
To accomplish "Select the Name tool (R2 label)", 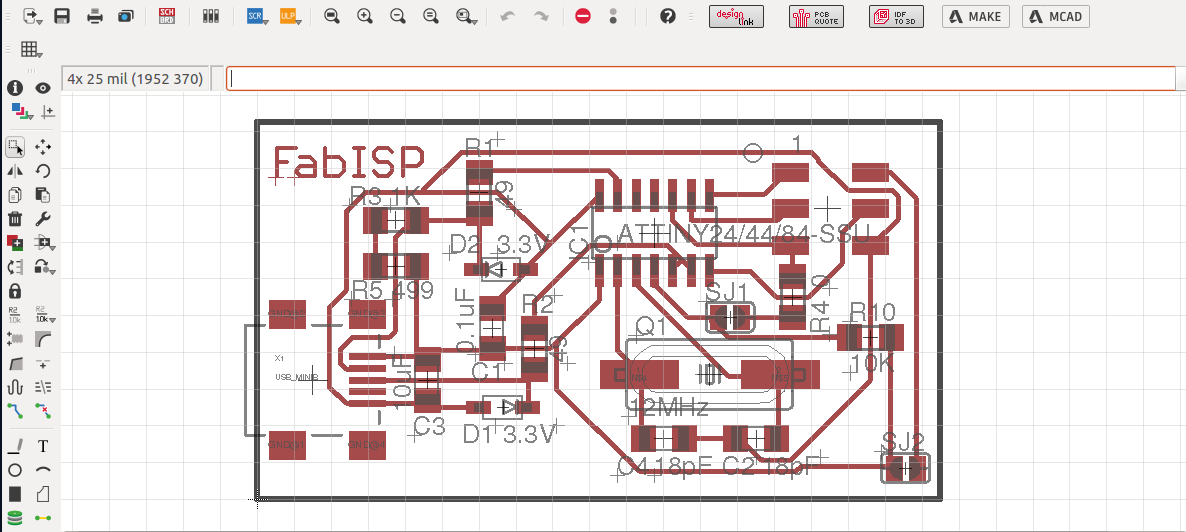I will pos(14,315).
